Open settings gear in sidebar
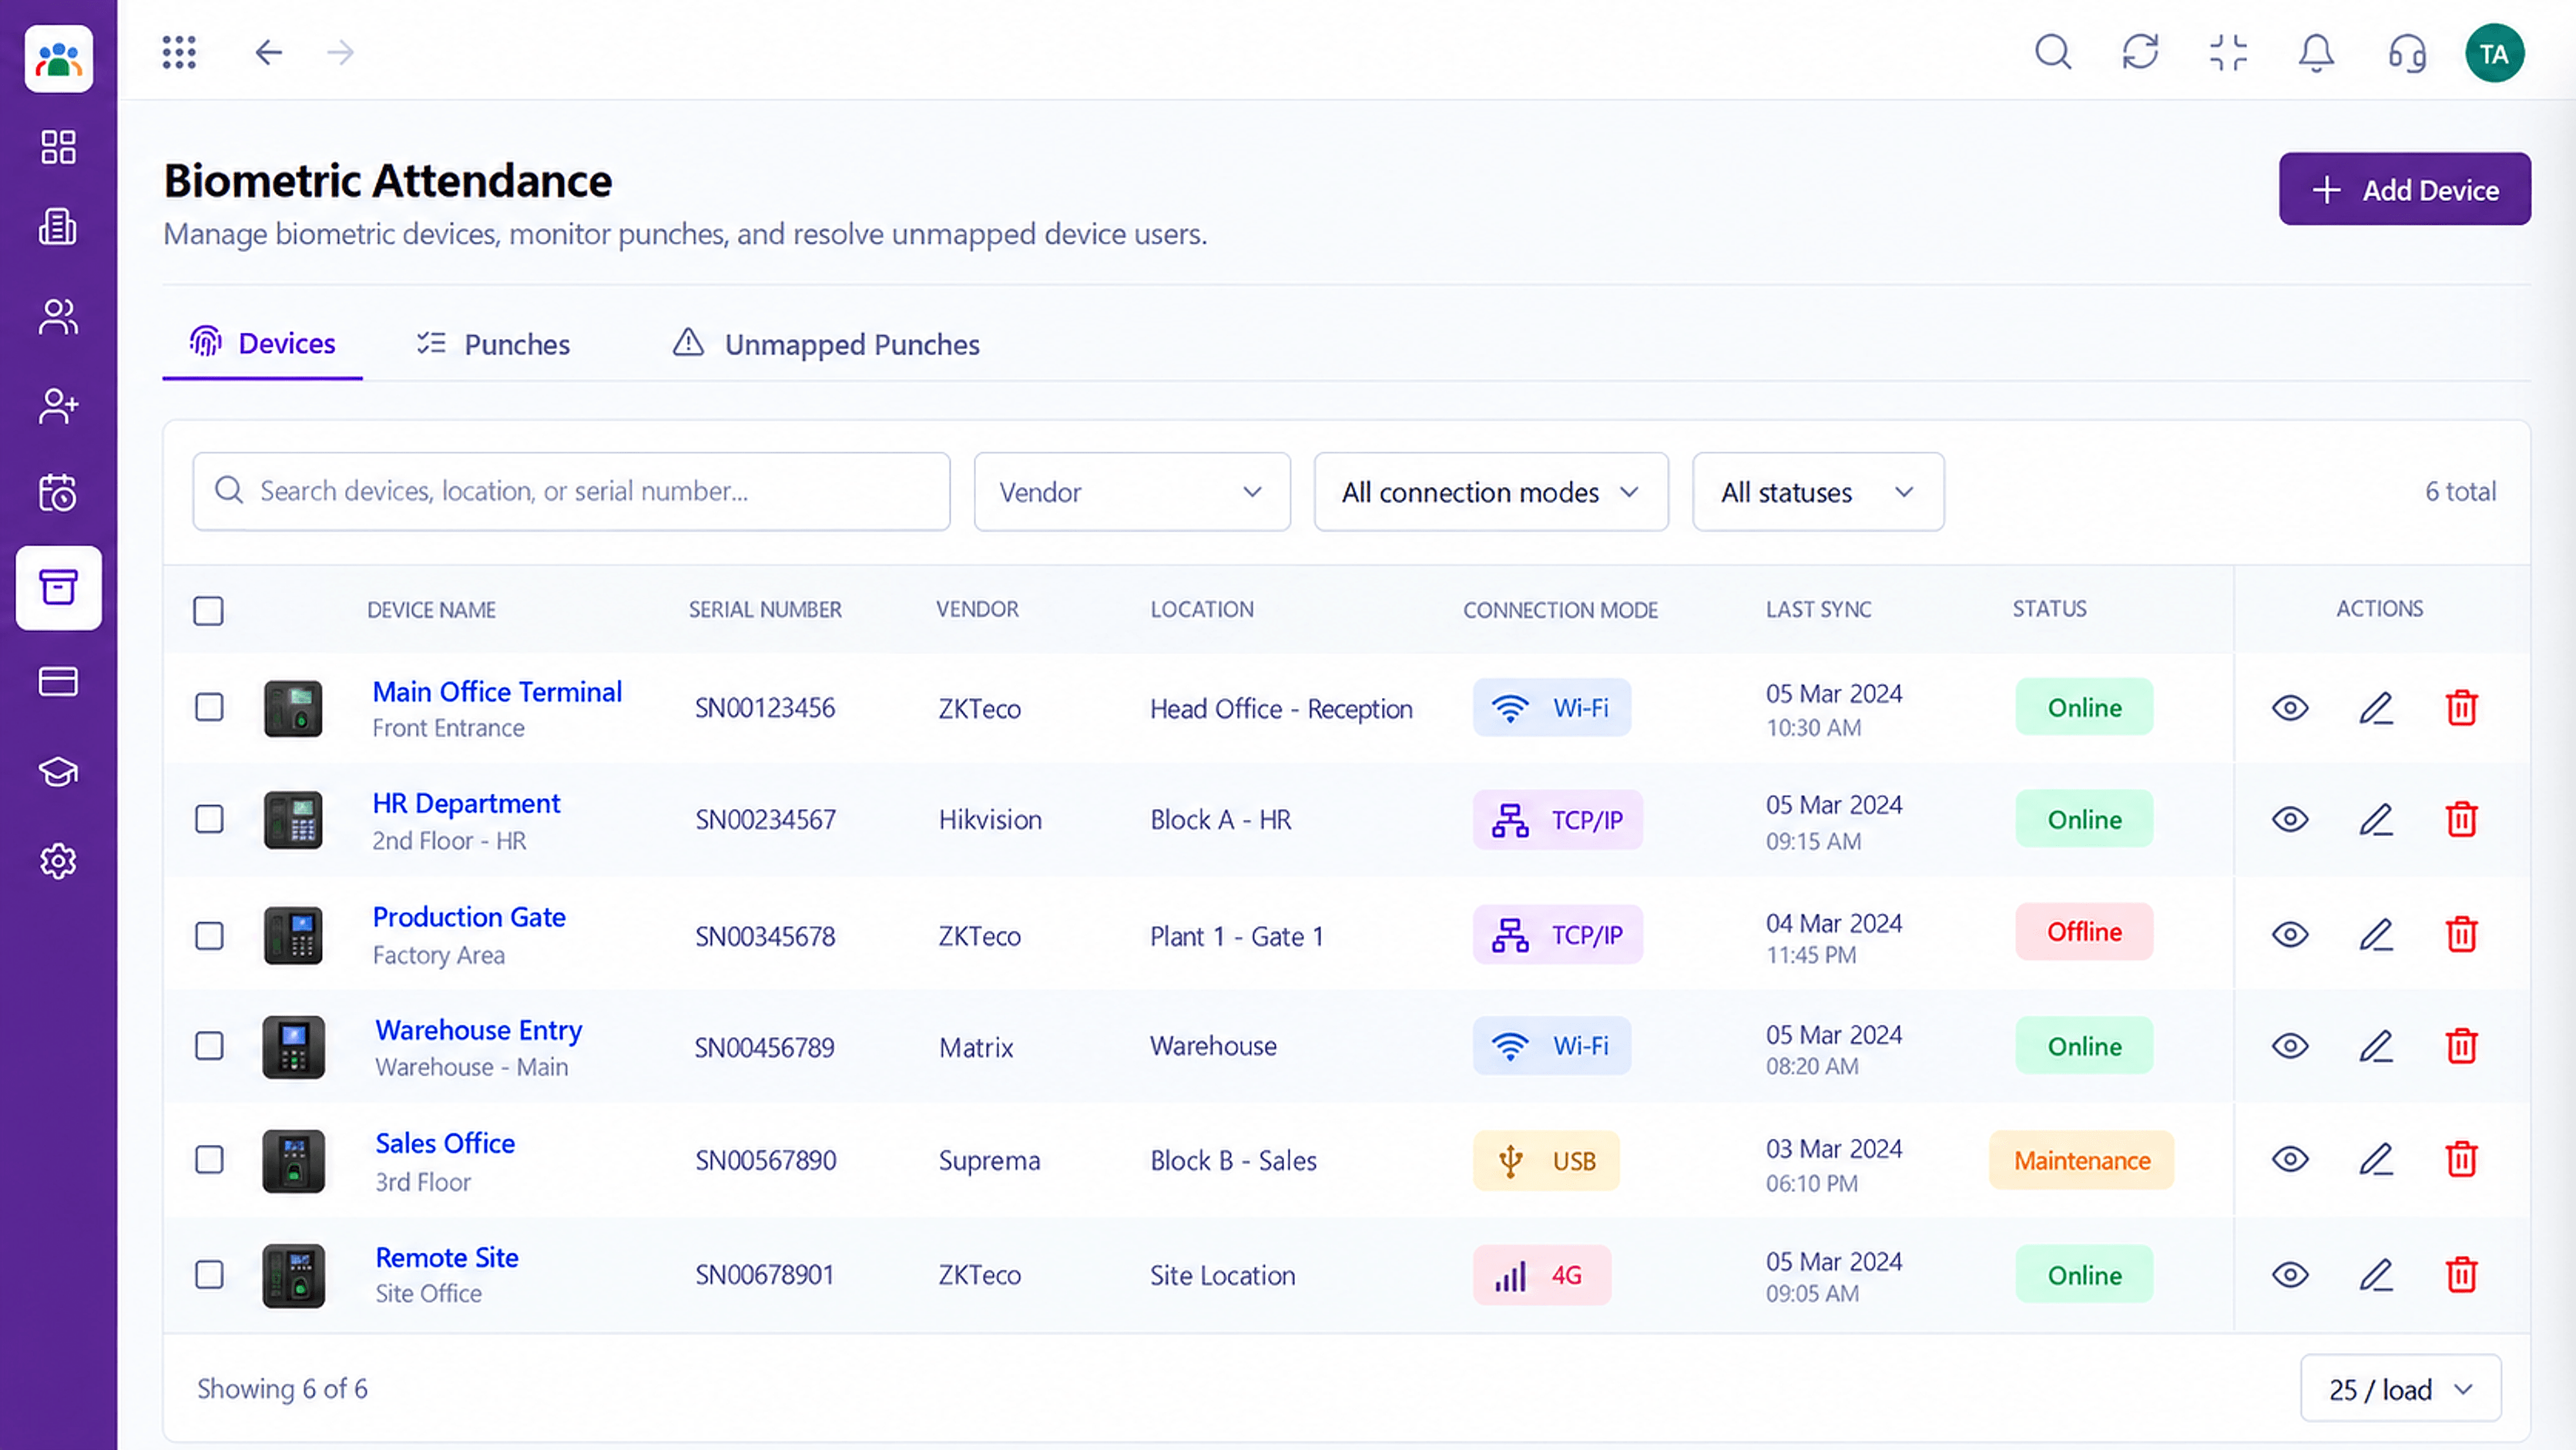Image resolution: width=2576 pixels, height=1450 pixels. coord(58,861)
